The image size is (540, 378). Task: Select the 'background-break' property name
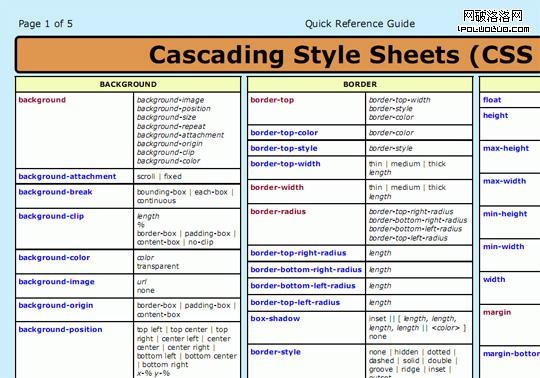55,192
